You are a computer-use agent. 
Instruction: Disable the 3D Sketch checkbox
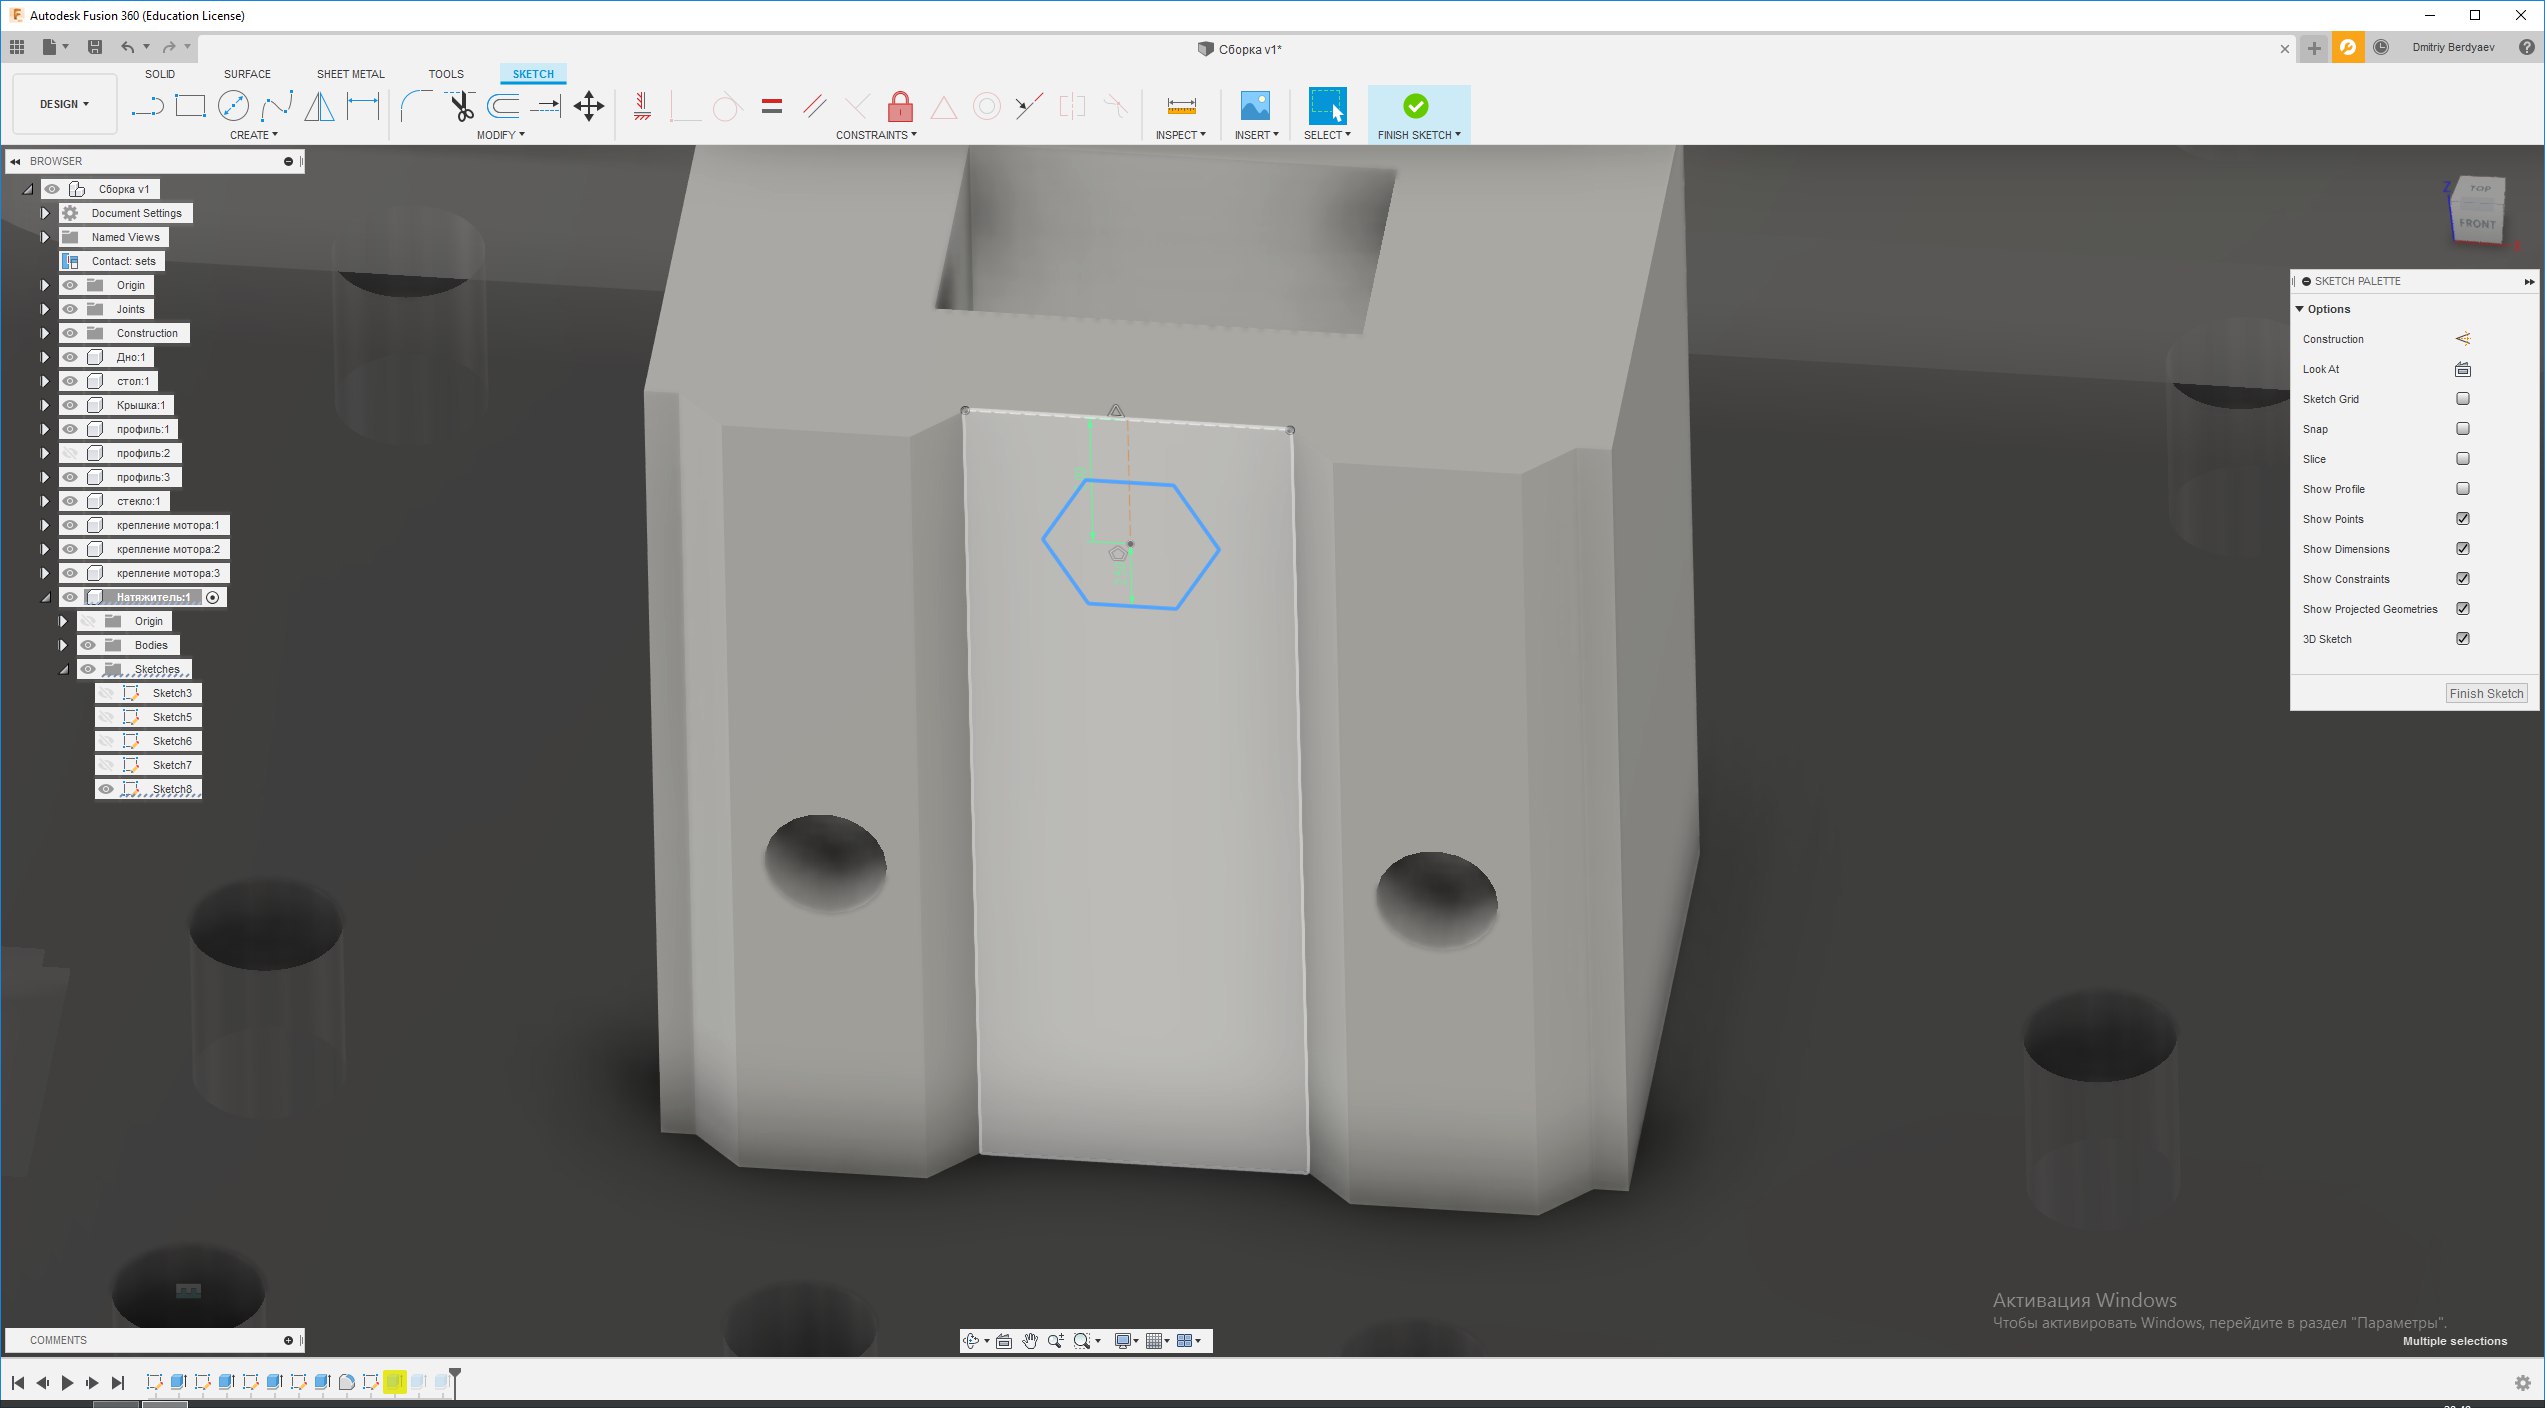2463,639
